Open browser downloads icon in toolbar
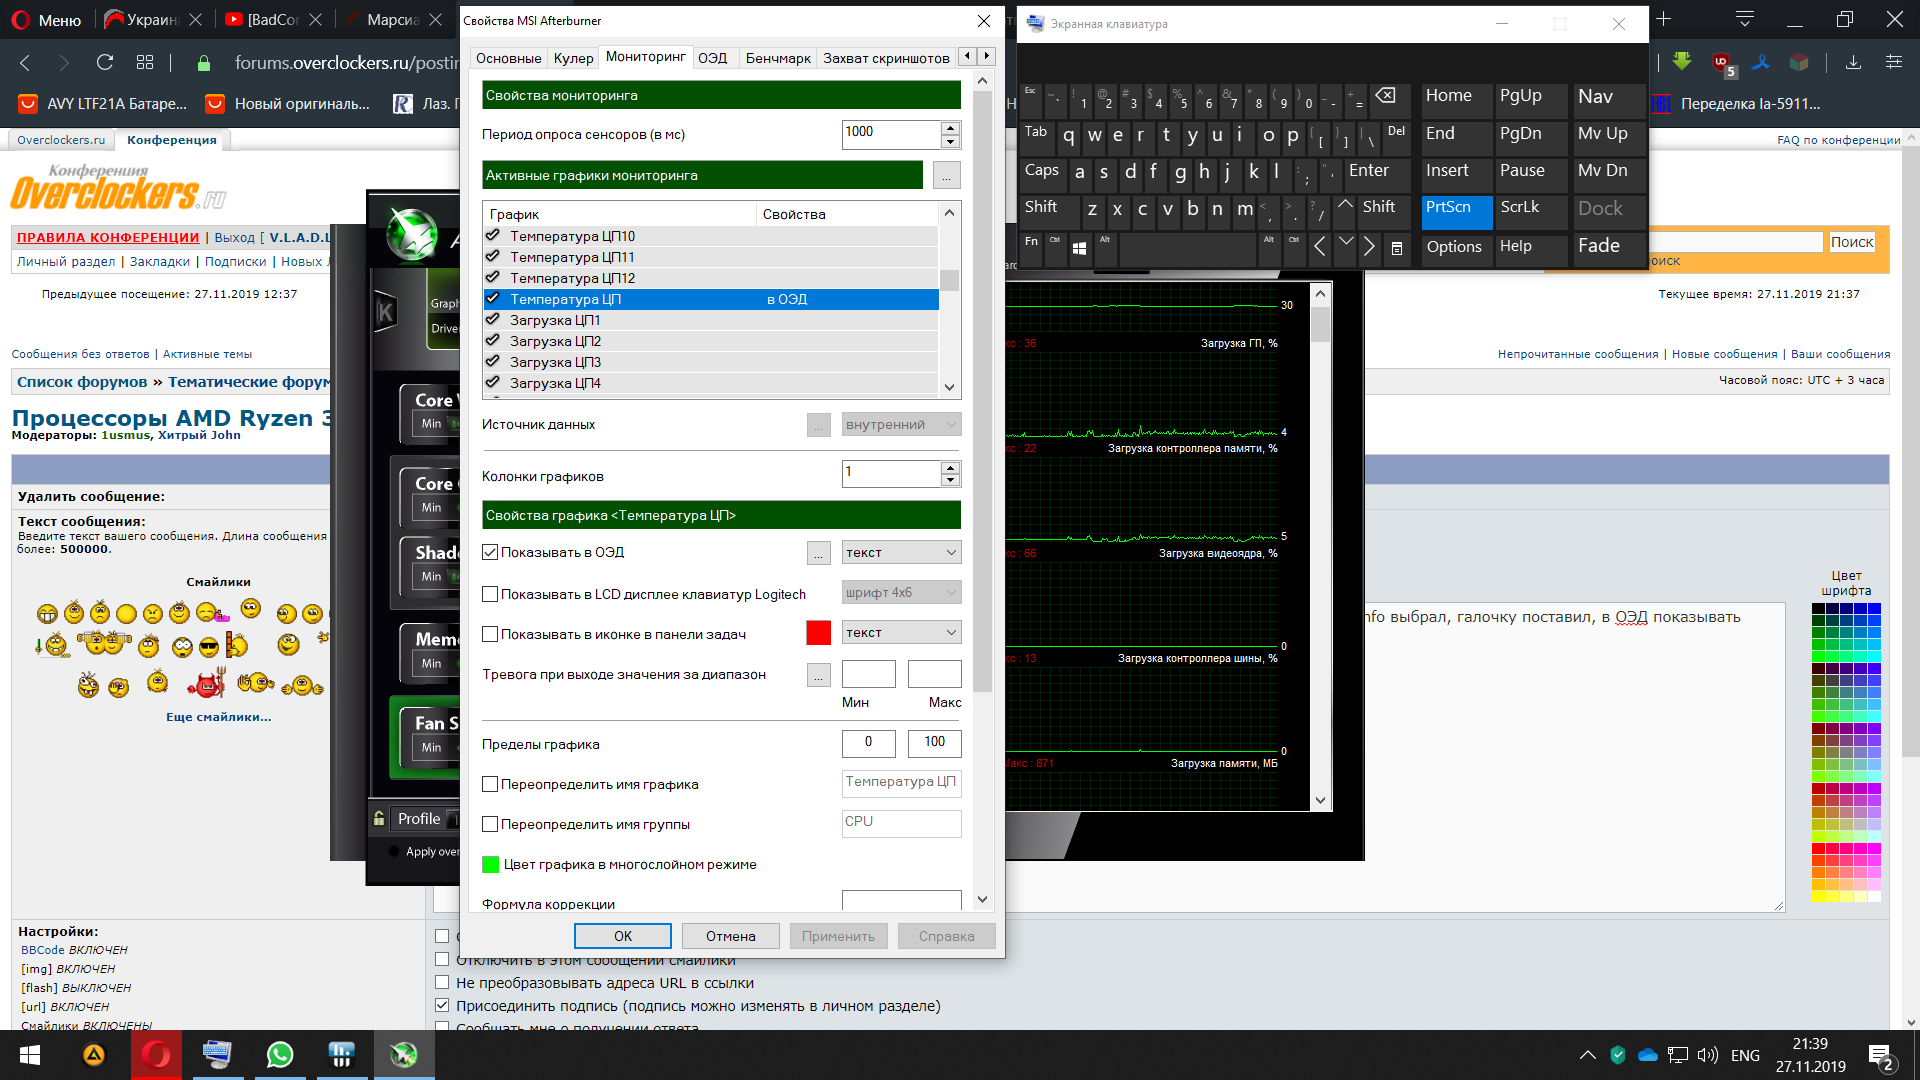1920x1080 pixels. click(1853, 63)
